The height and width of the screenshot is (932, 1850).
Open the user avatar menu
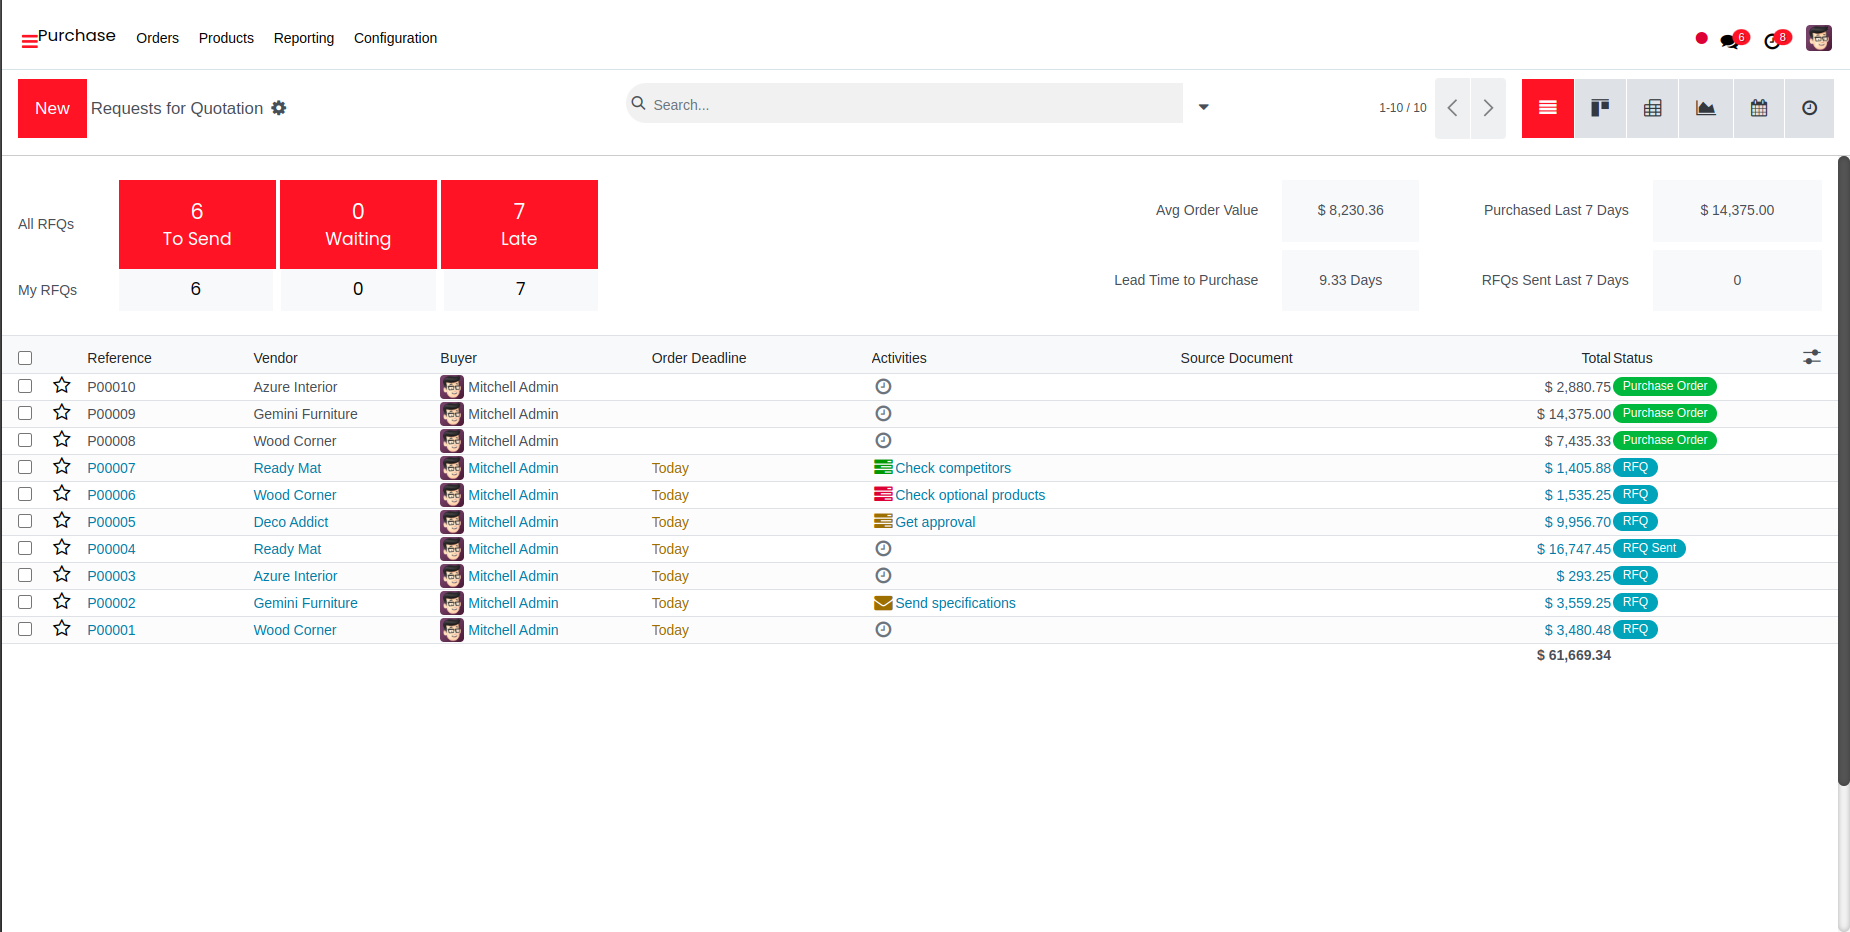pos(1818,39)
